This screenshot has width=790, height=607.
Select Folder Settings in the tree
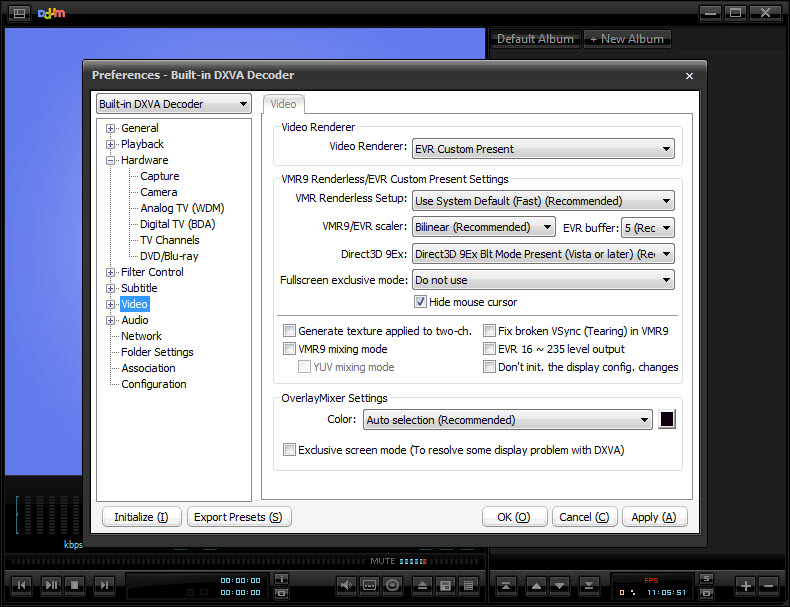(x=157, y=352)
